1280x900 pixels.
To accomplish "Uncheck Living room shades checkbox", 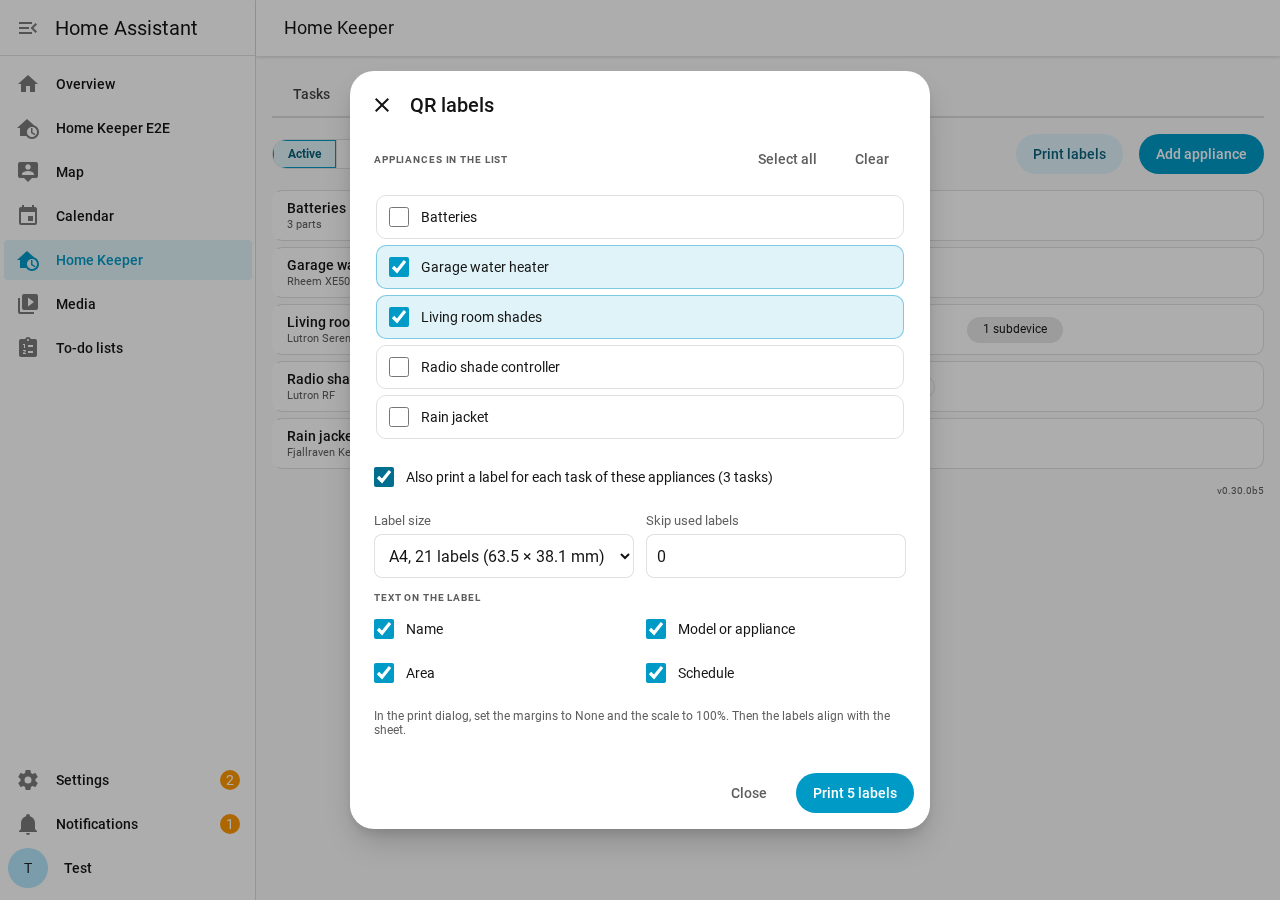I will 399,317.
